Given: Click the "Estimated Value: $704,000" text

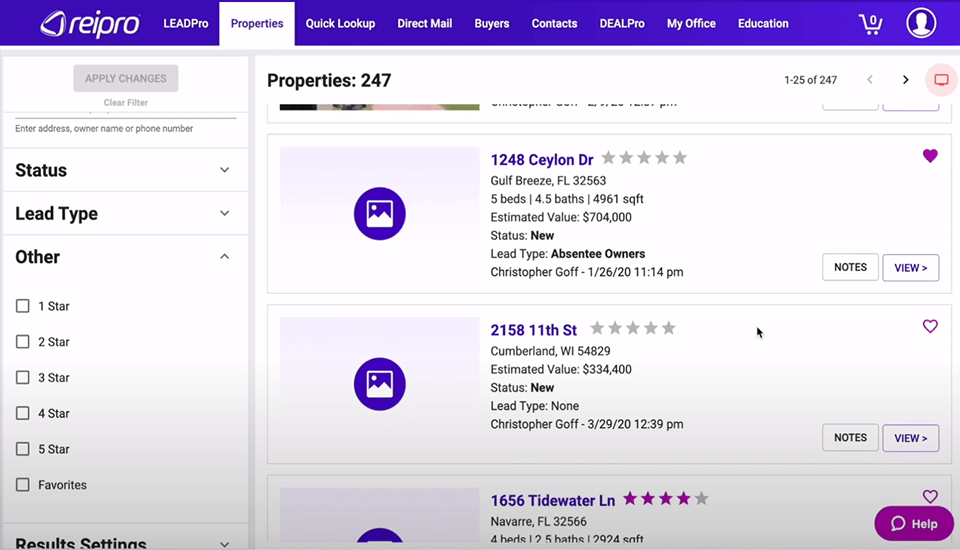Looking at the screenshot, I should (x=561, y=217).
